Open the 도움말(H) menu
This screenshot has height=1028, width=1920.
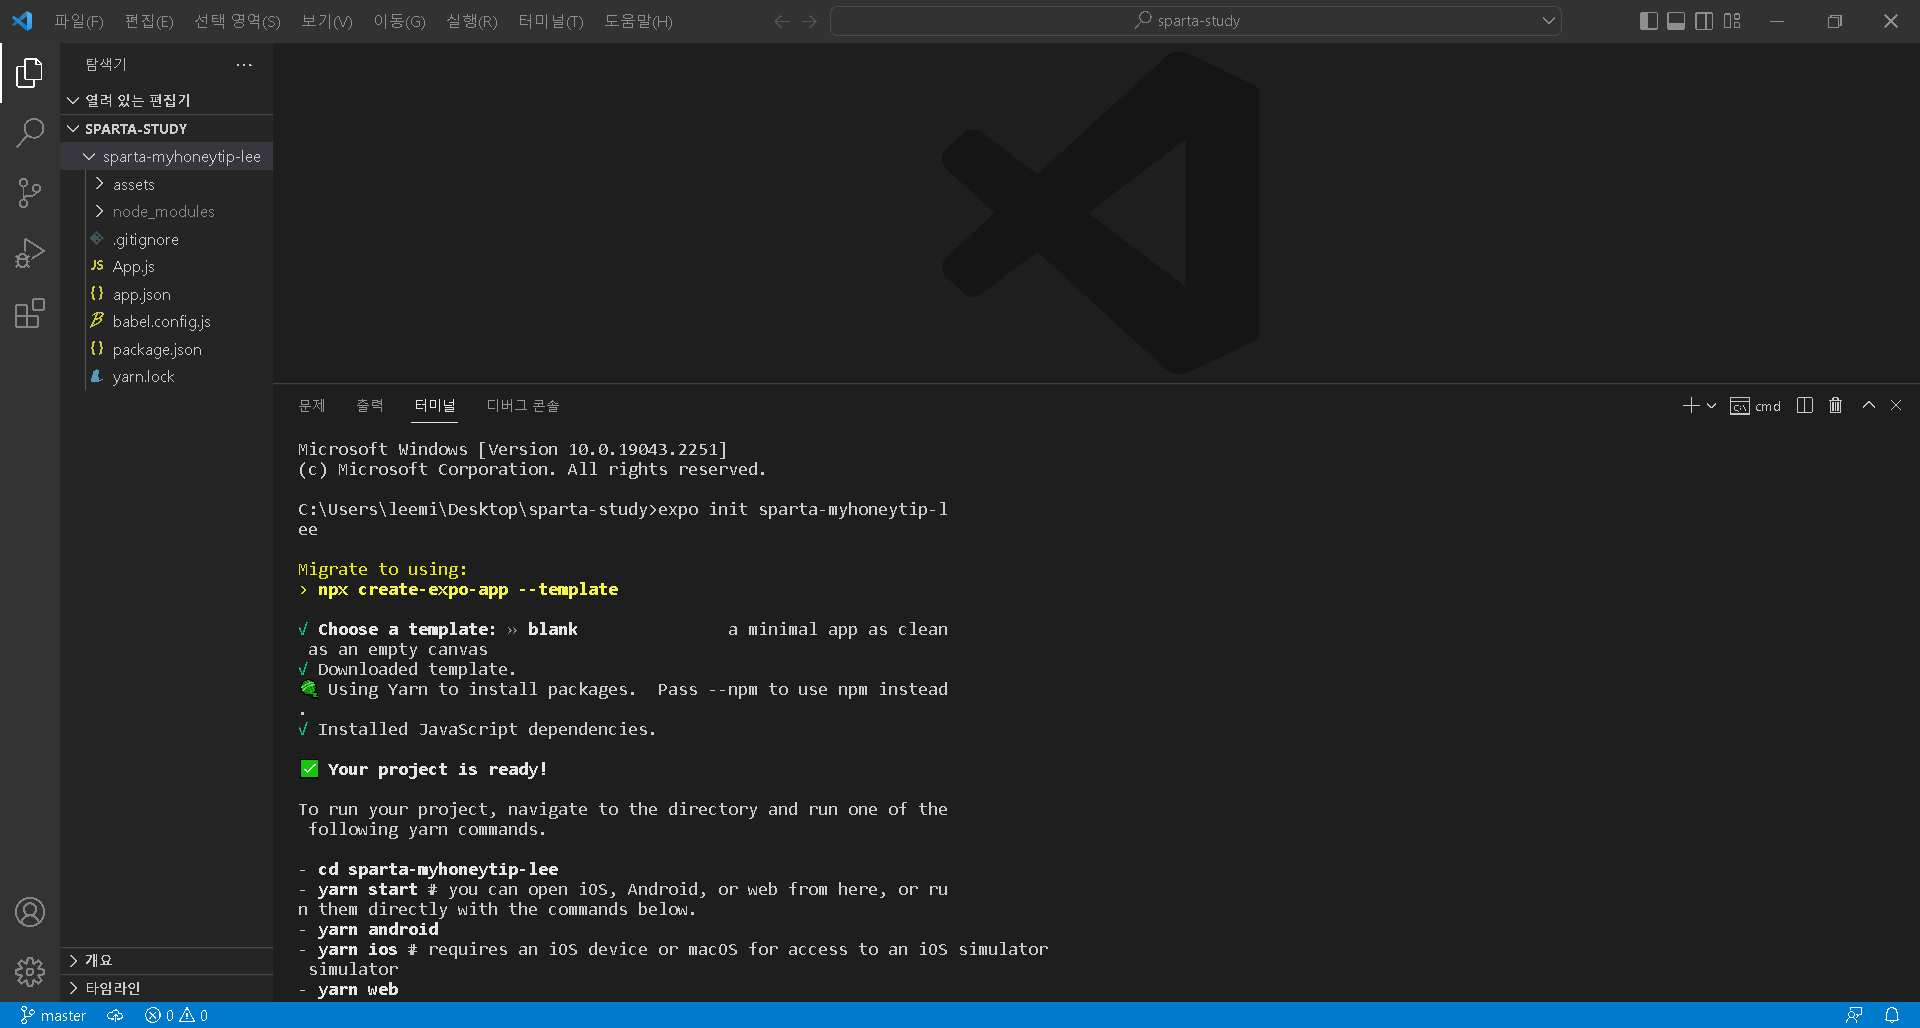[638, 21]
